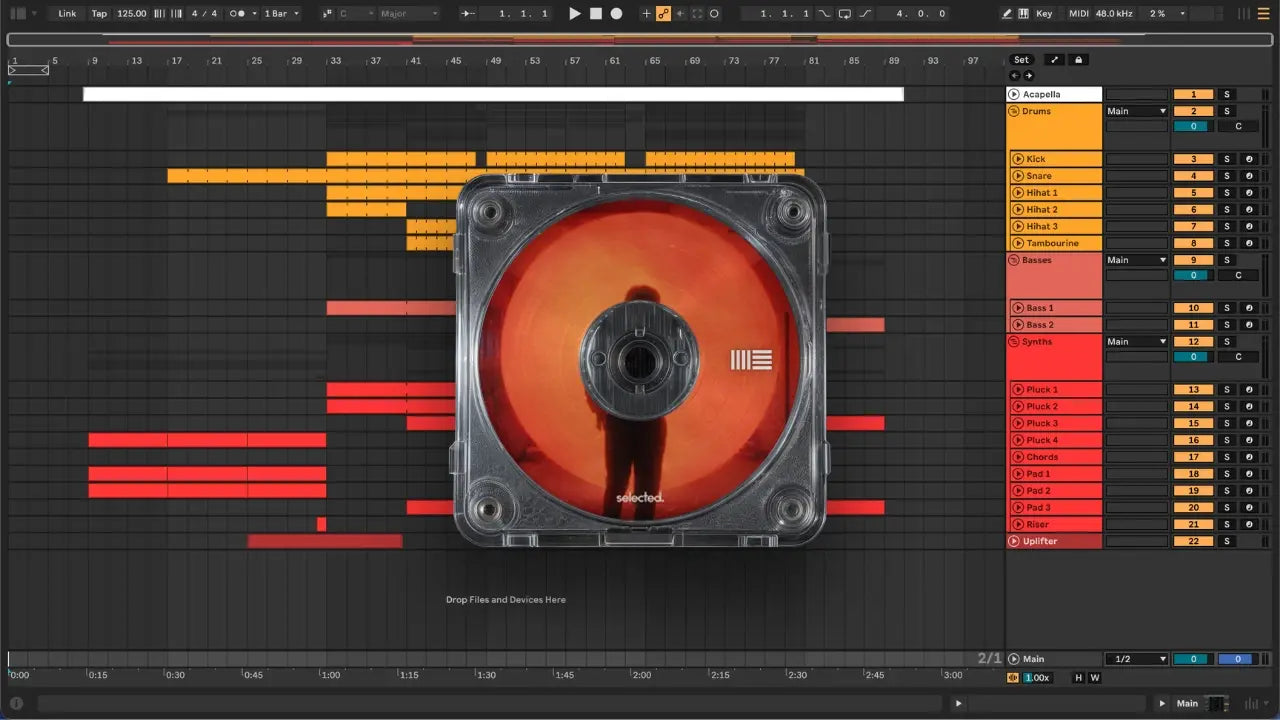1280x720 pixels.
Task: Click the Set locator button
Action: pyautogui.click(x=1021, y=60)
